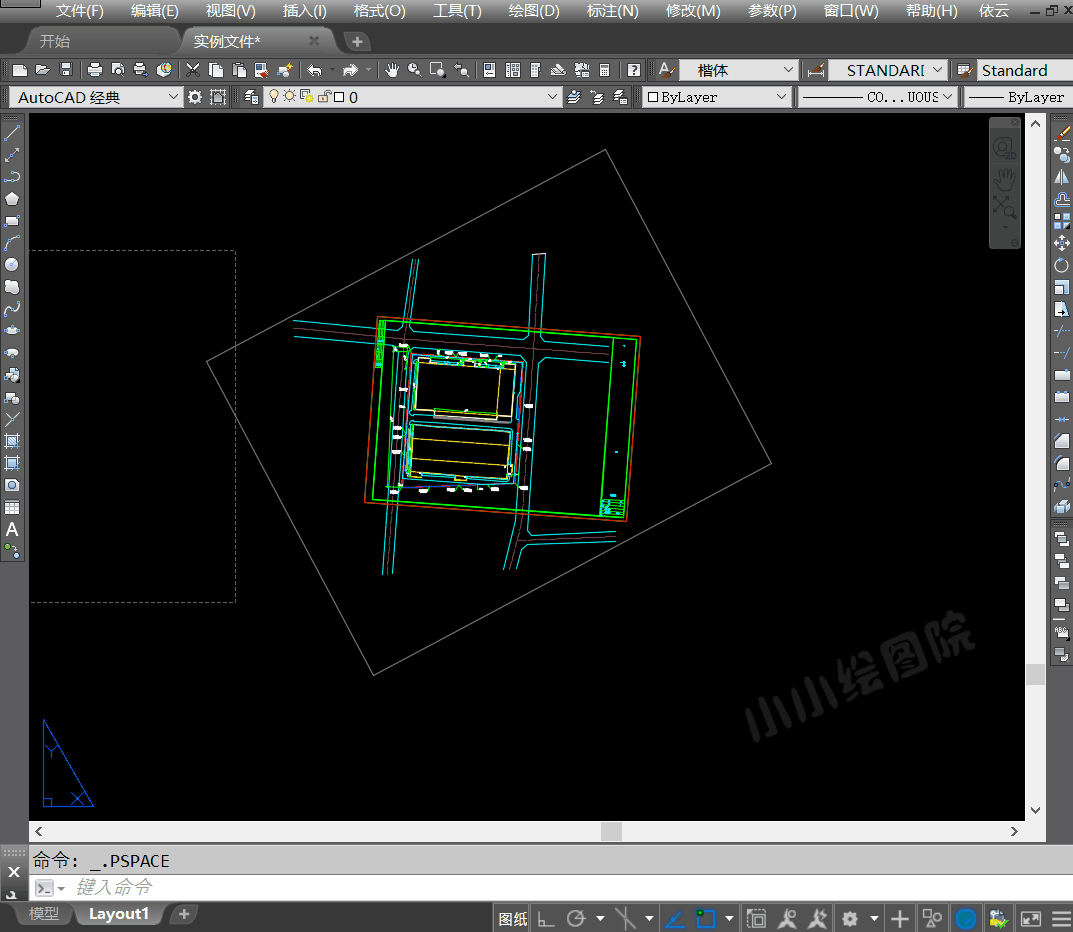Viewport: 1073px width, 932px height.
Task: Select the Rectangle draw tool
Action: pos(12,221)
